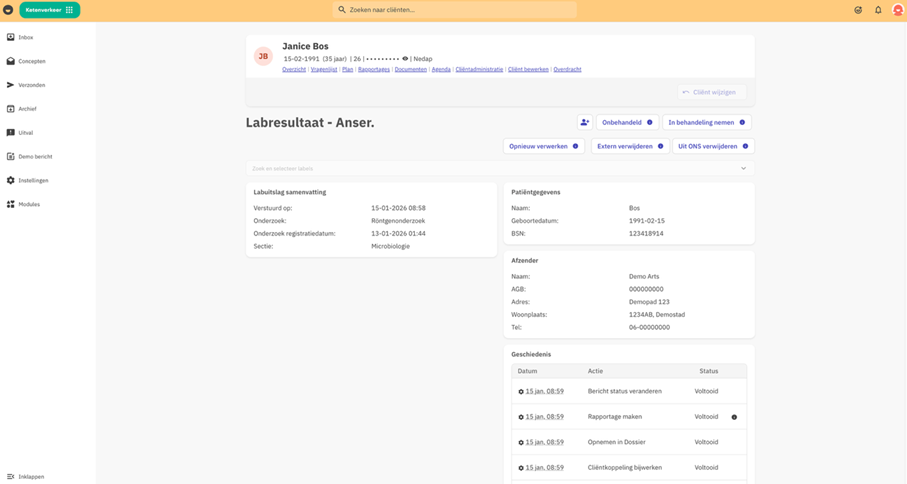The height and width of the screenshot is (484, 907).
Task: Click info icon on In behandeling nemen
Action: point(742,122)
